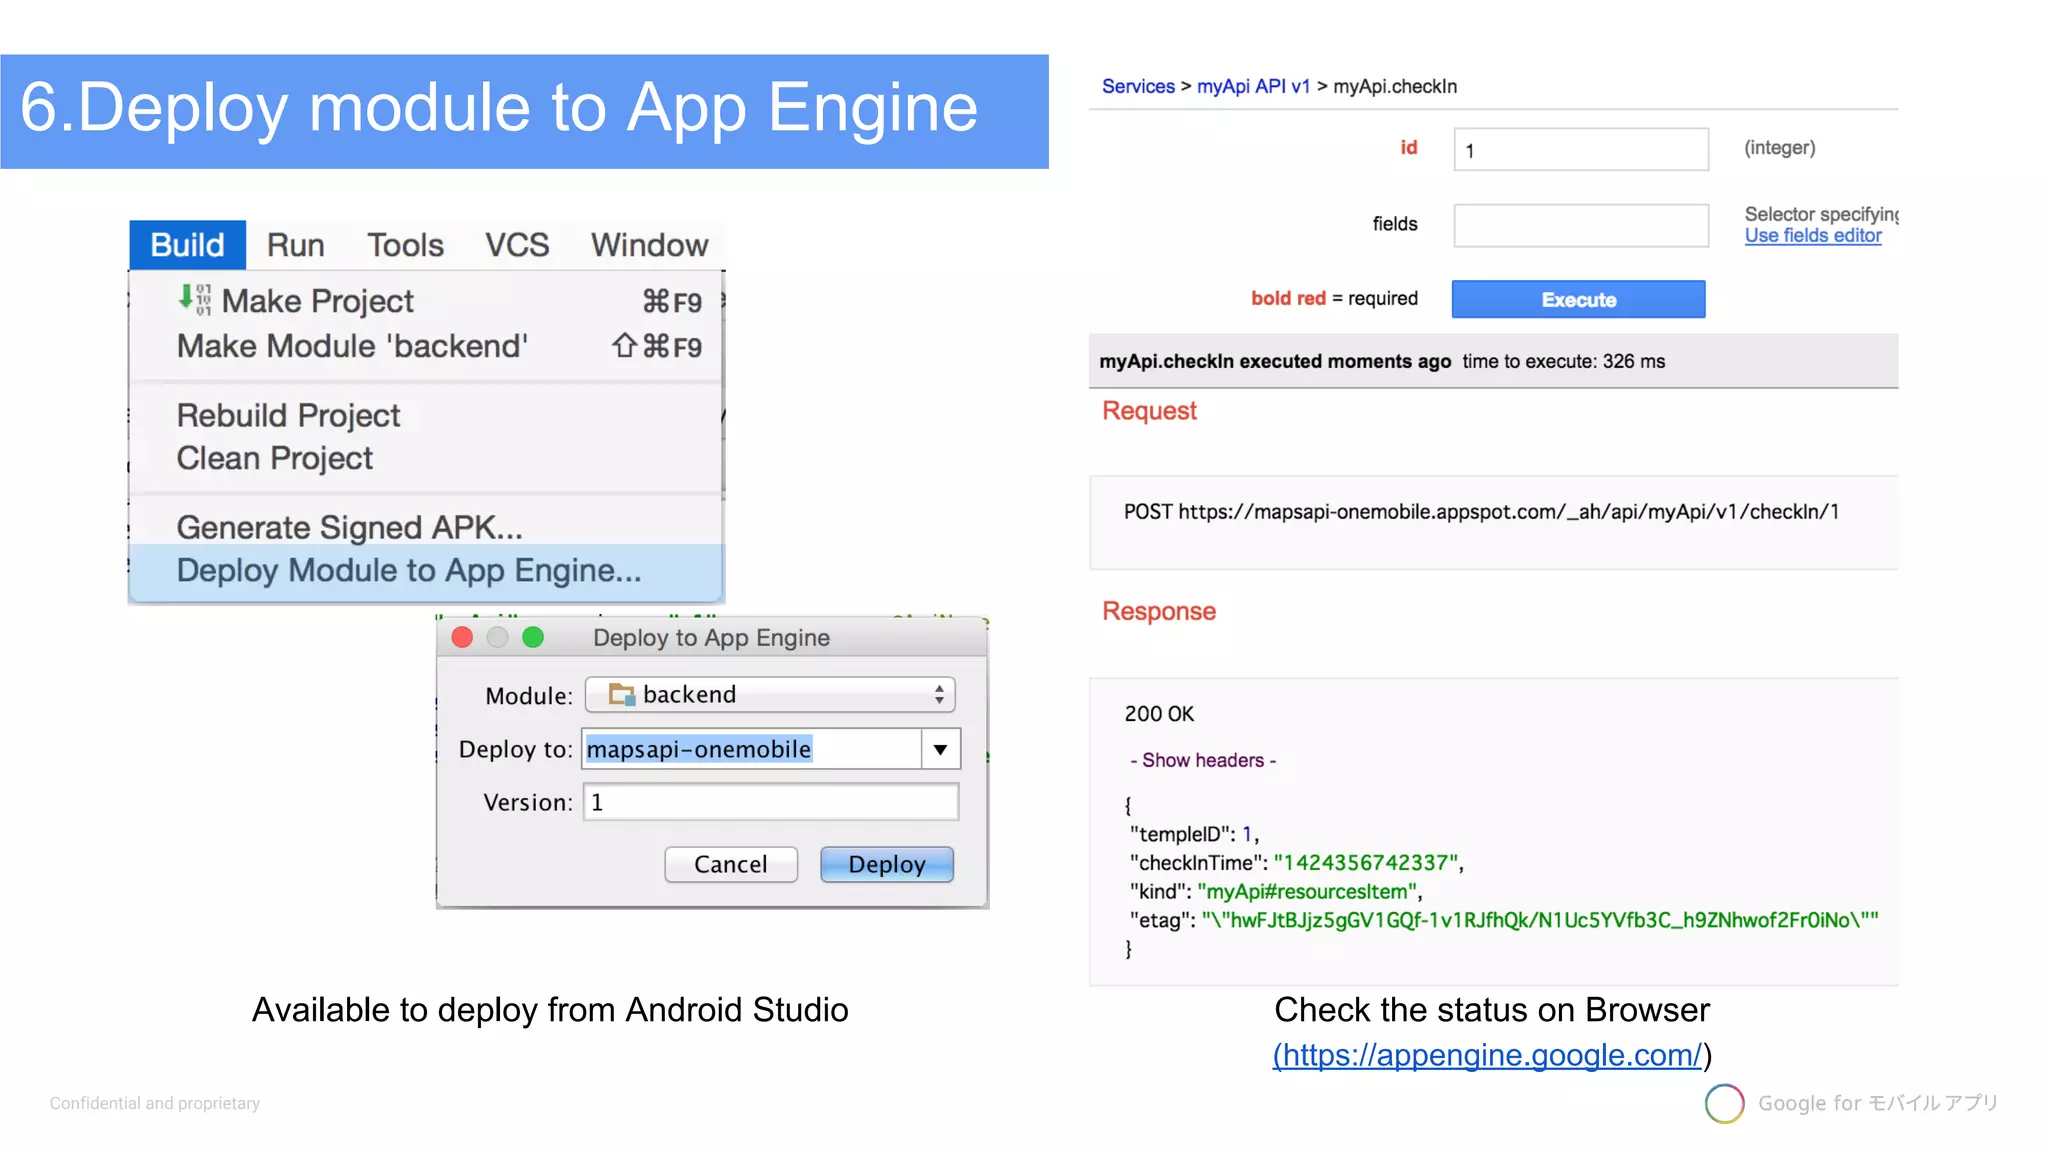The height and width of the screenshot is (1152, 2048).
Task: Click the green zoom button of deploy dialog
Action: click(x=533, y=638)
